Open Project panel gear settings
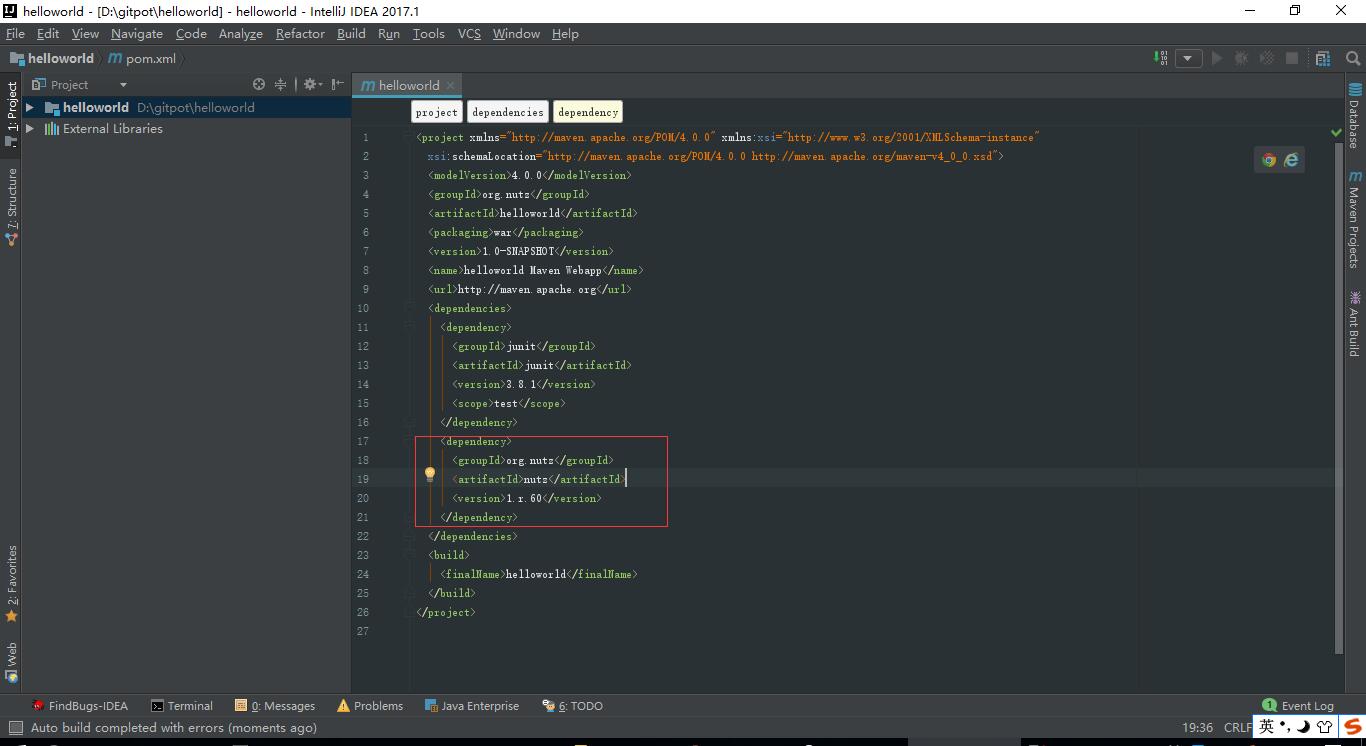1366x746 pixels. pyautogui.click(x=310, y=85)
